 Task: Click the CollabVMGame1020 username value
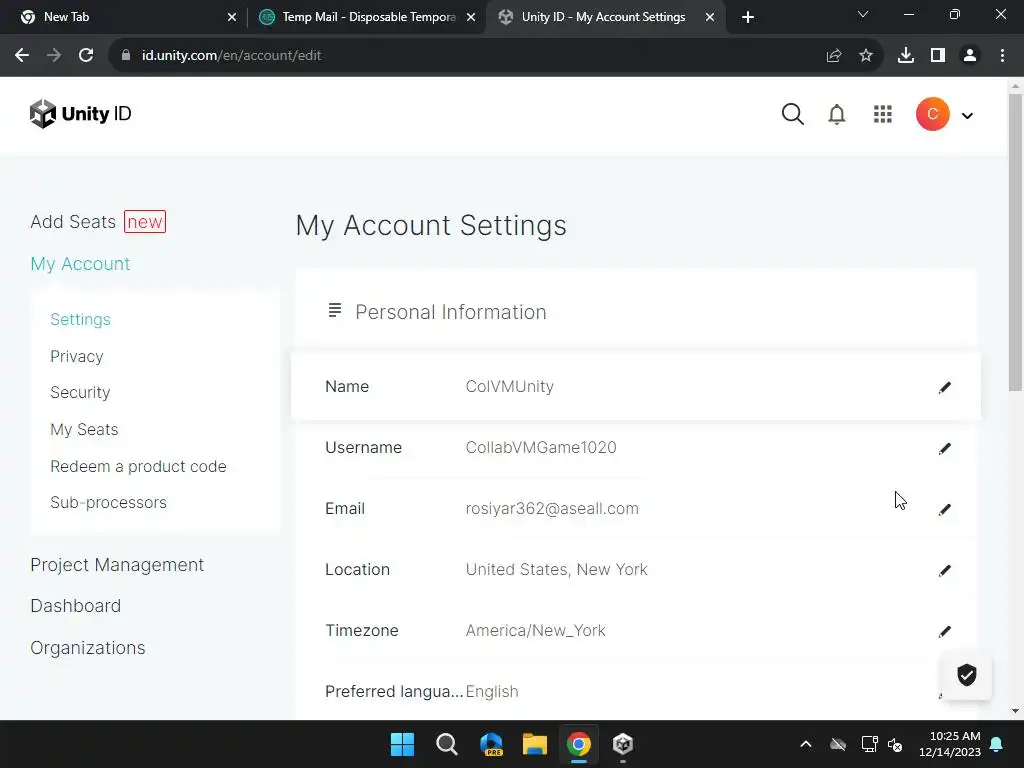coord(541,447)
